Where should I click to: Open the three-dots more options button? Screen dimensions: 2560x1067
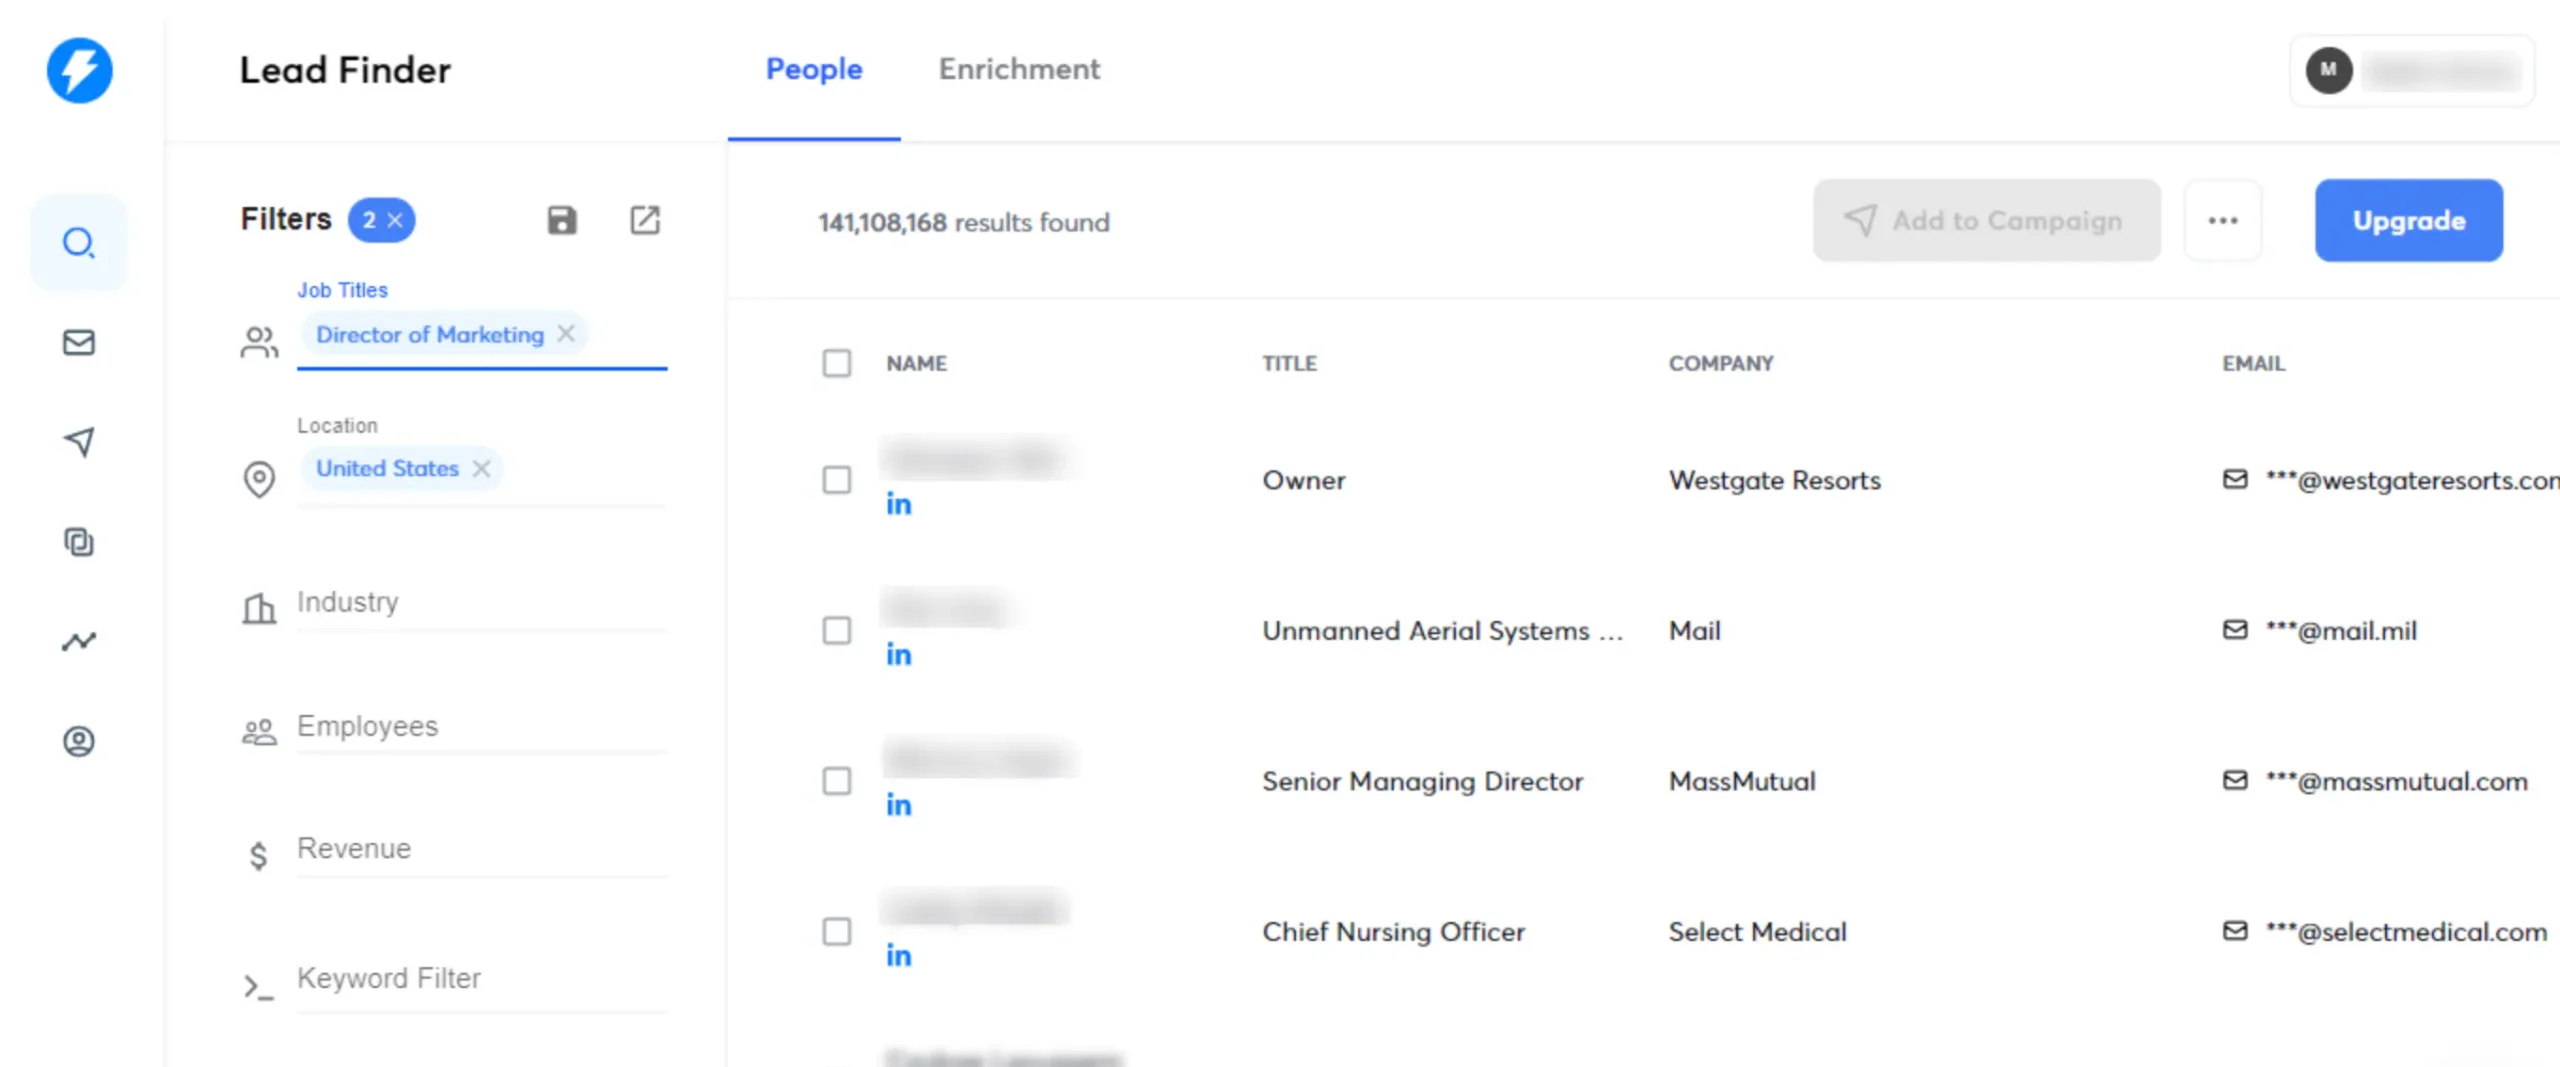click(x=2223, y=220)
